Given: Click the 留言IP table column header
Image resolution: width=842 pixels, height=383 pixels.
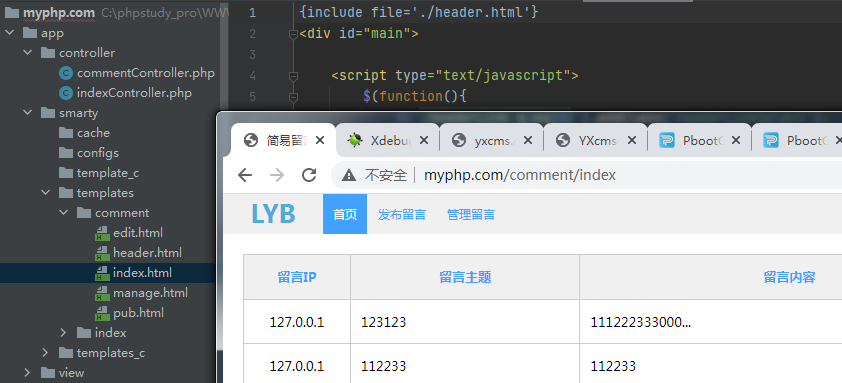Looking at the screenshot, I should point(297,277).
